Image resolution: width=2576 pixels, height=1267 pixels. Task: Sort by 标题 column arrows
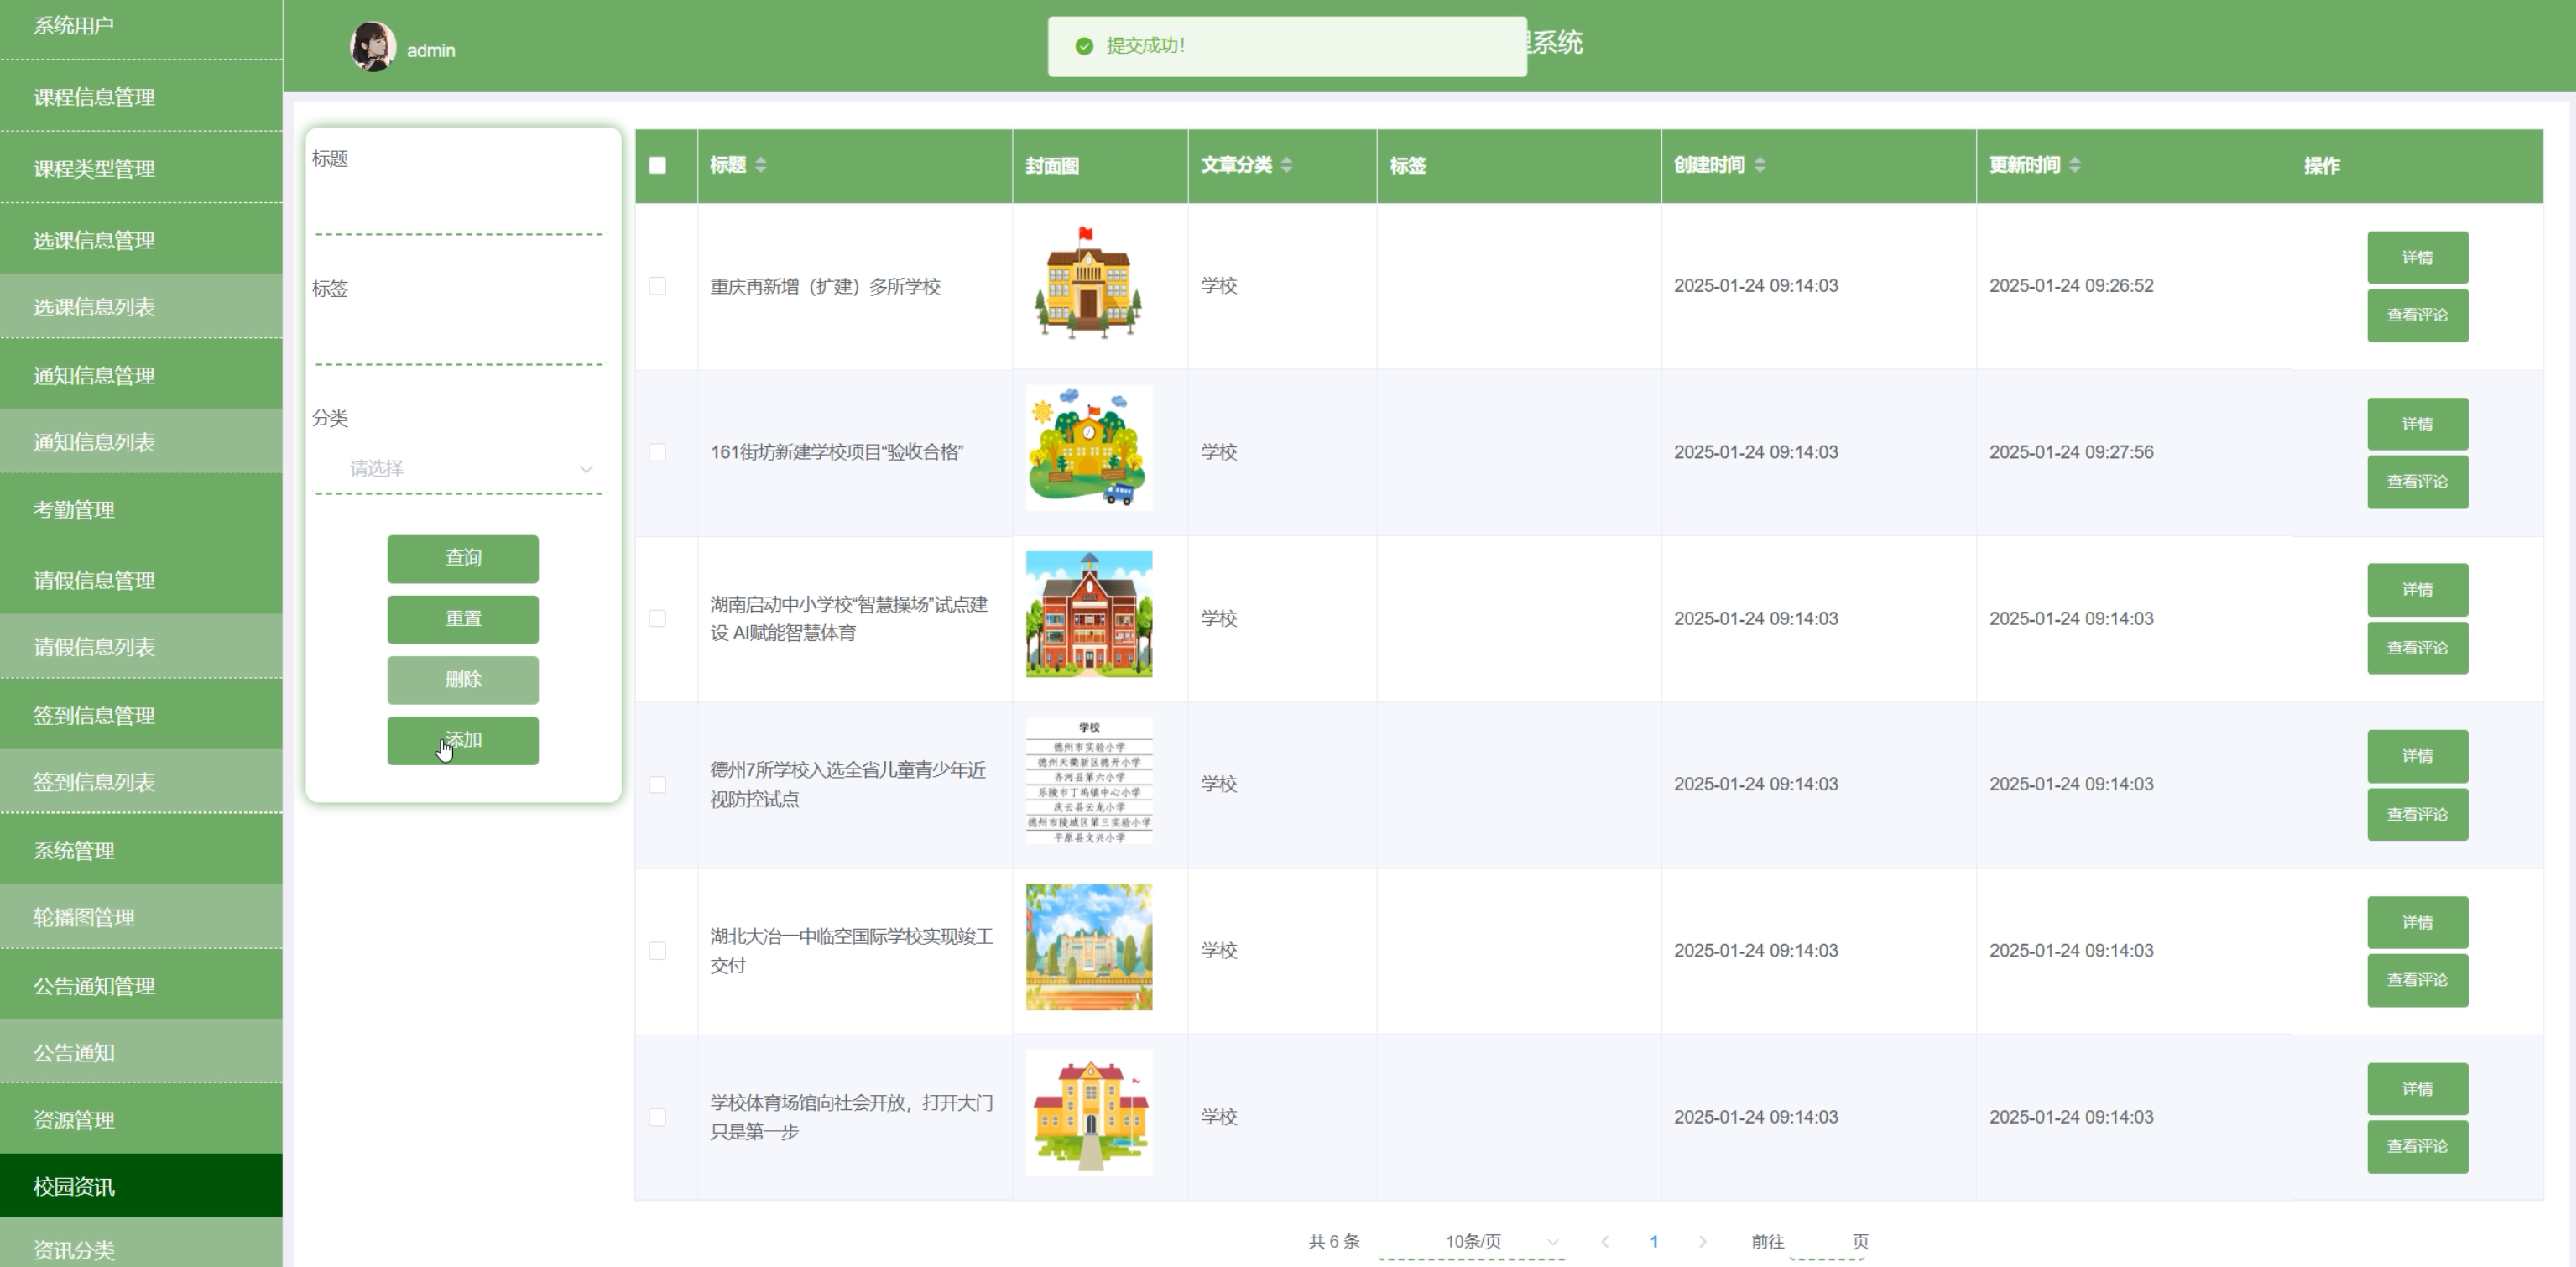pos(761,165)
